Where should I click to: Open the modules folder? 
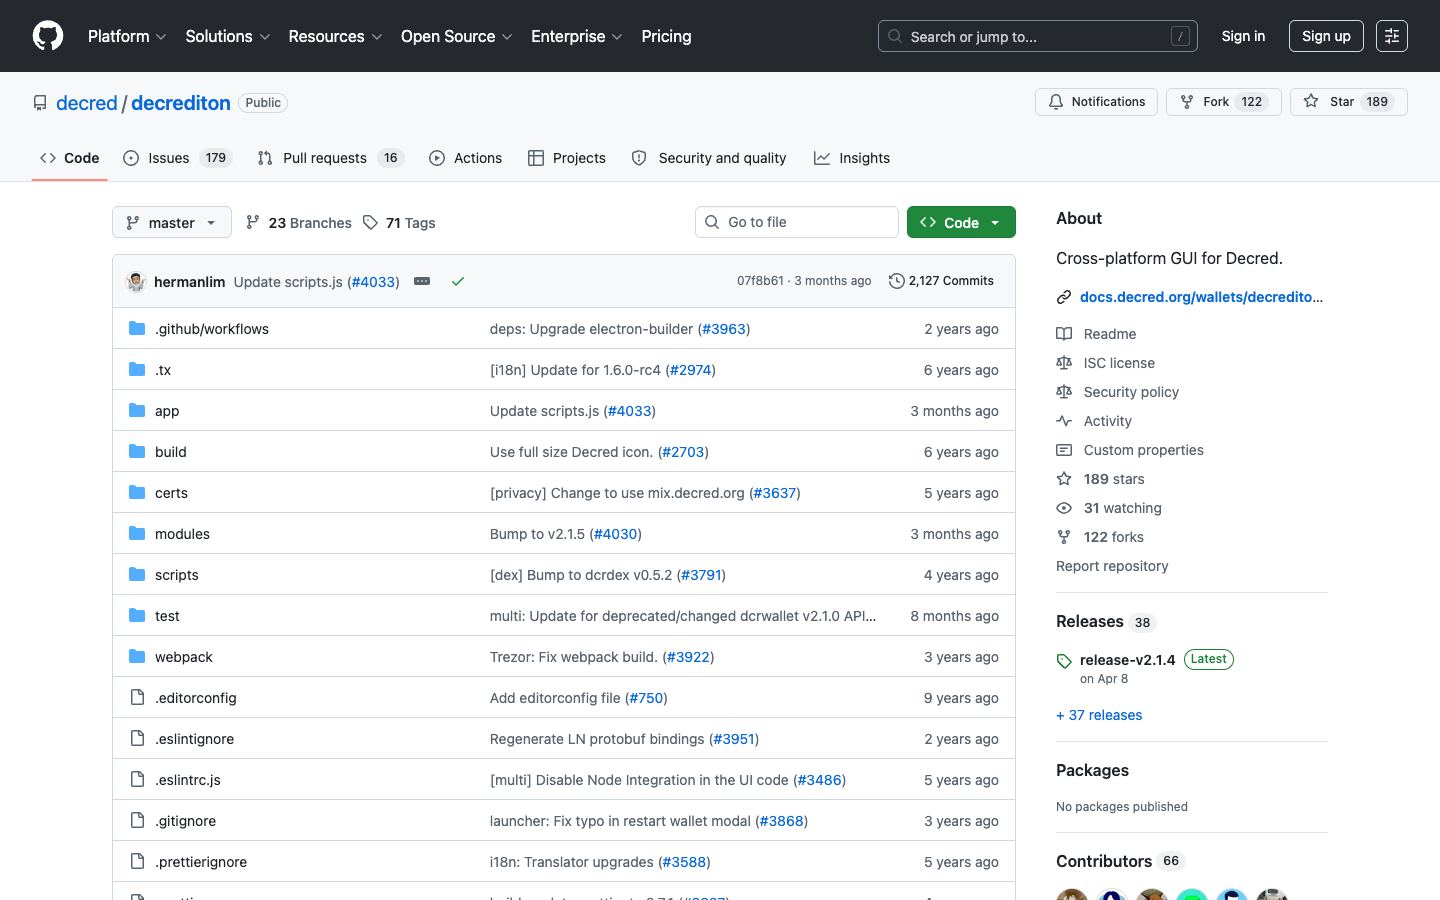pyautogui.click(x=182, y=534)
